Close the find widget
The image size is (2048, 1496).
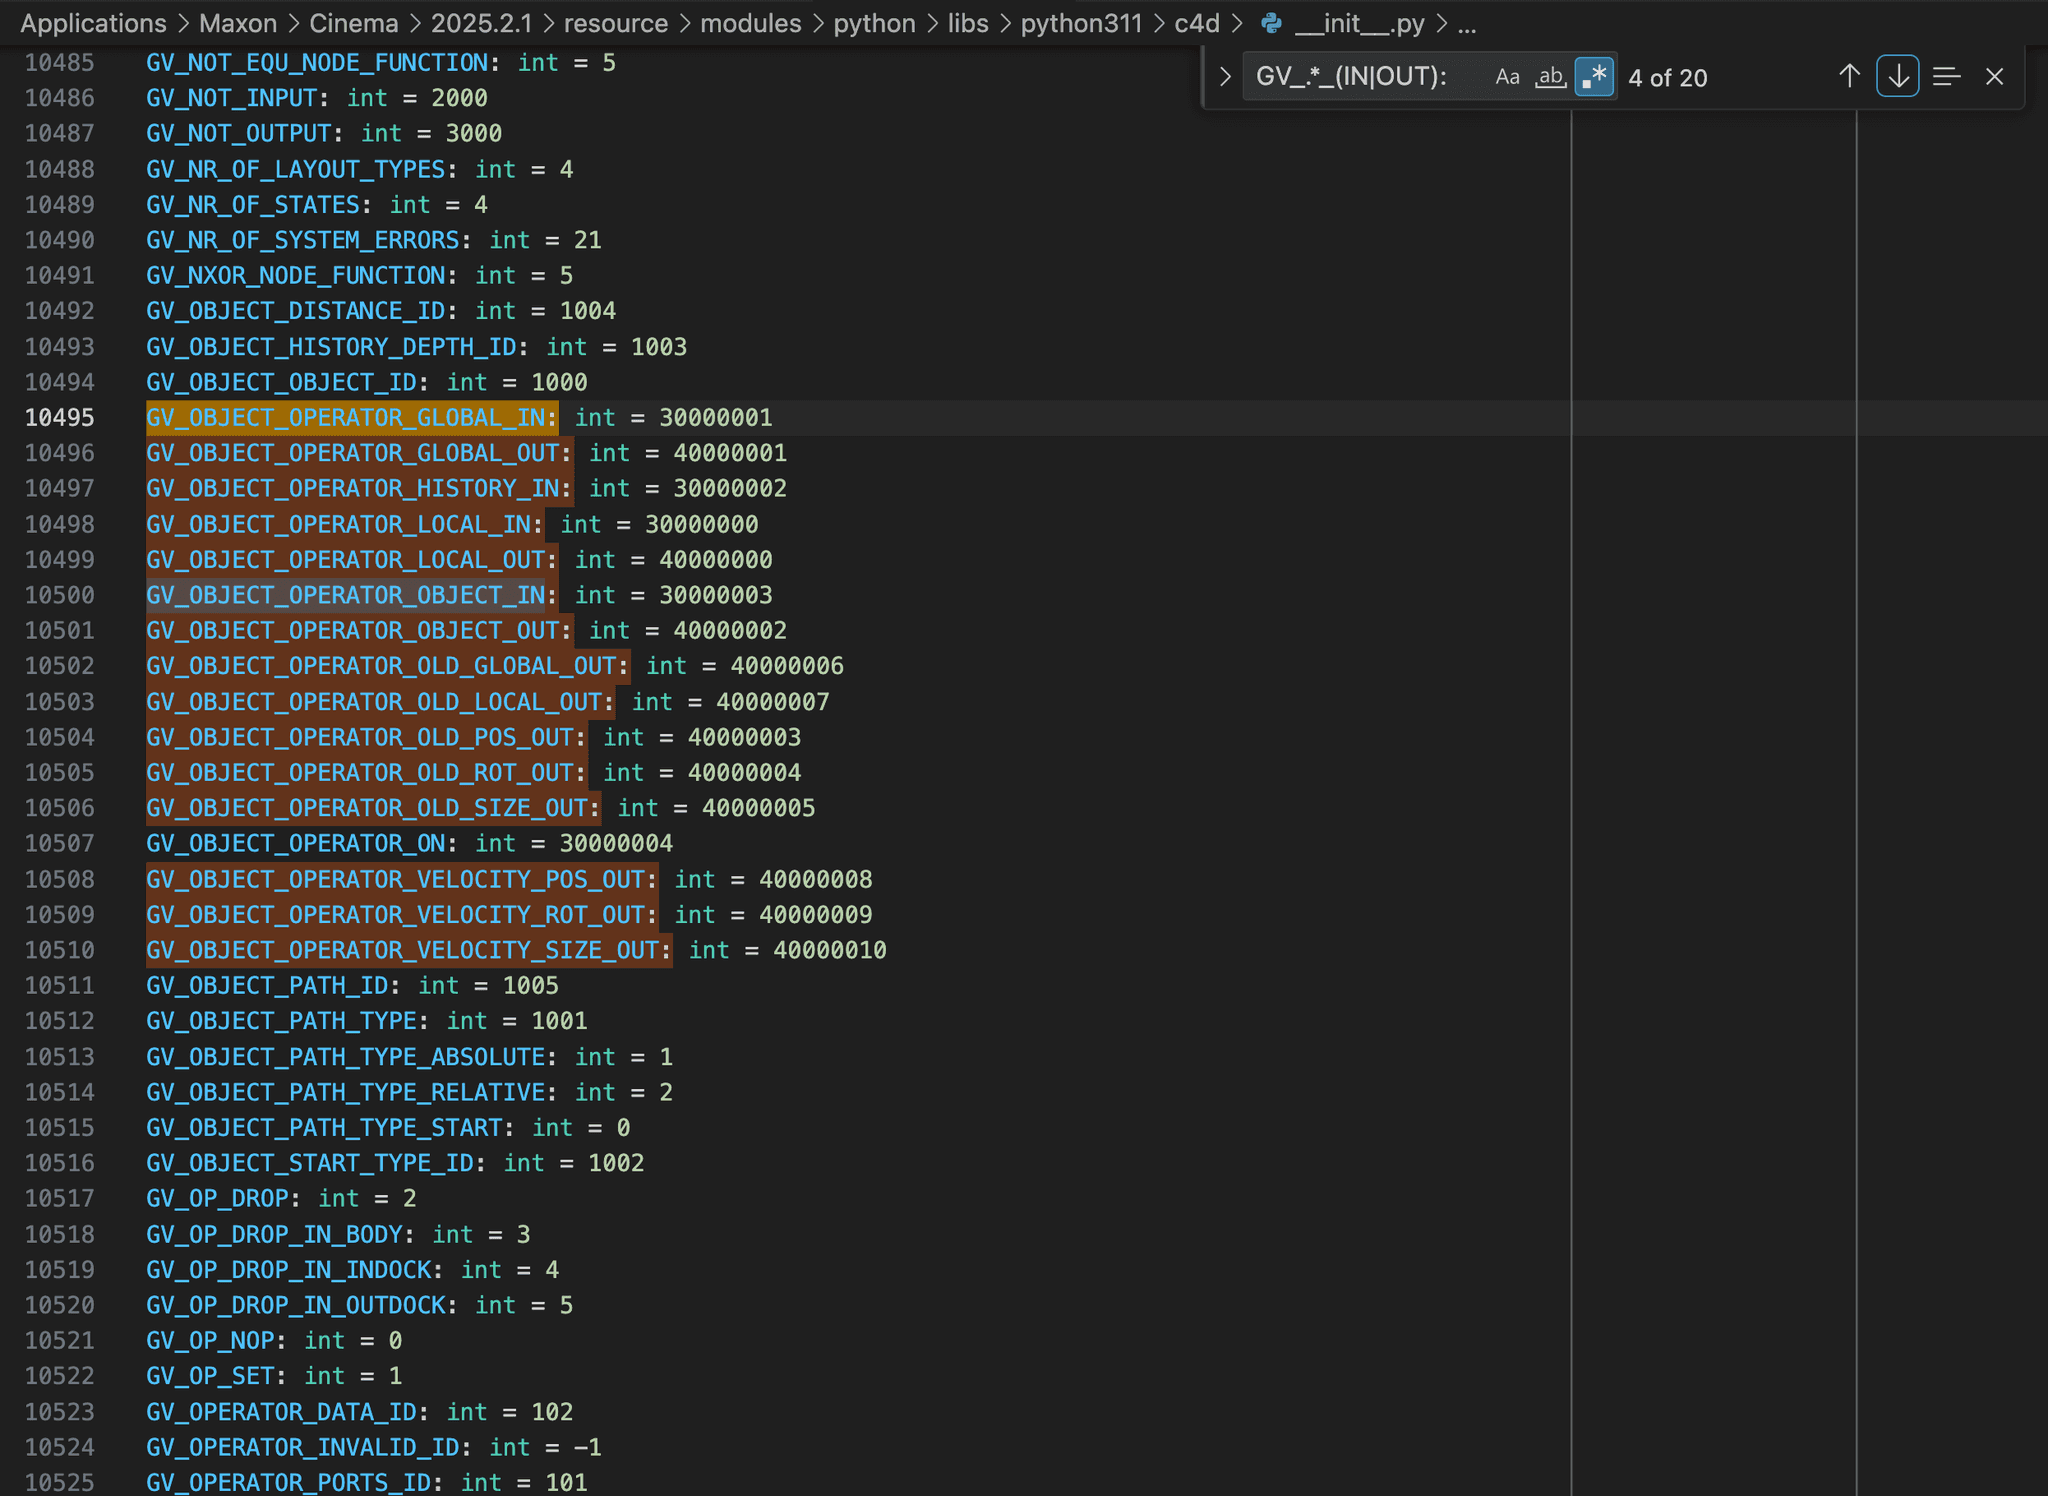1994,77
